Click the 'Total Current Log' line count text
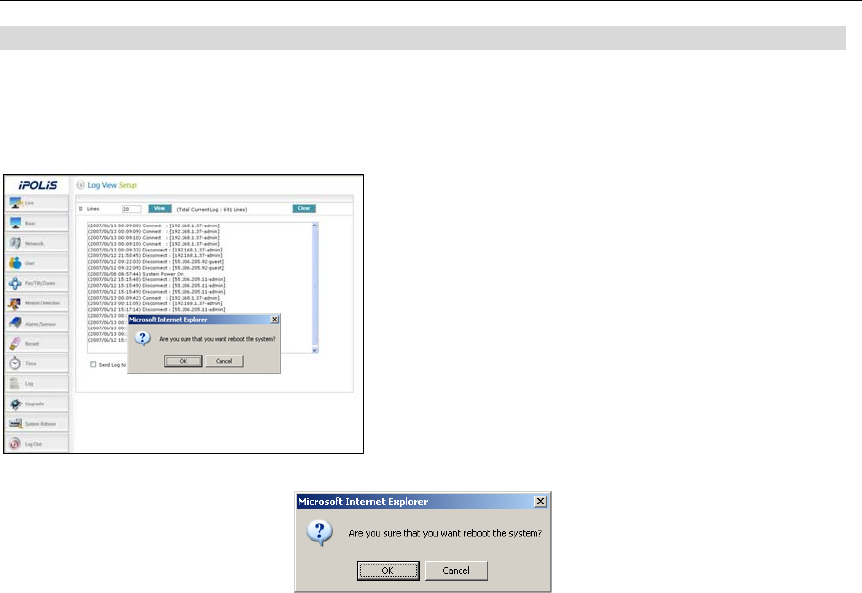This screenshot has width=862, height=593. click(x=212, y=209)
